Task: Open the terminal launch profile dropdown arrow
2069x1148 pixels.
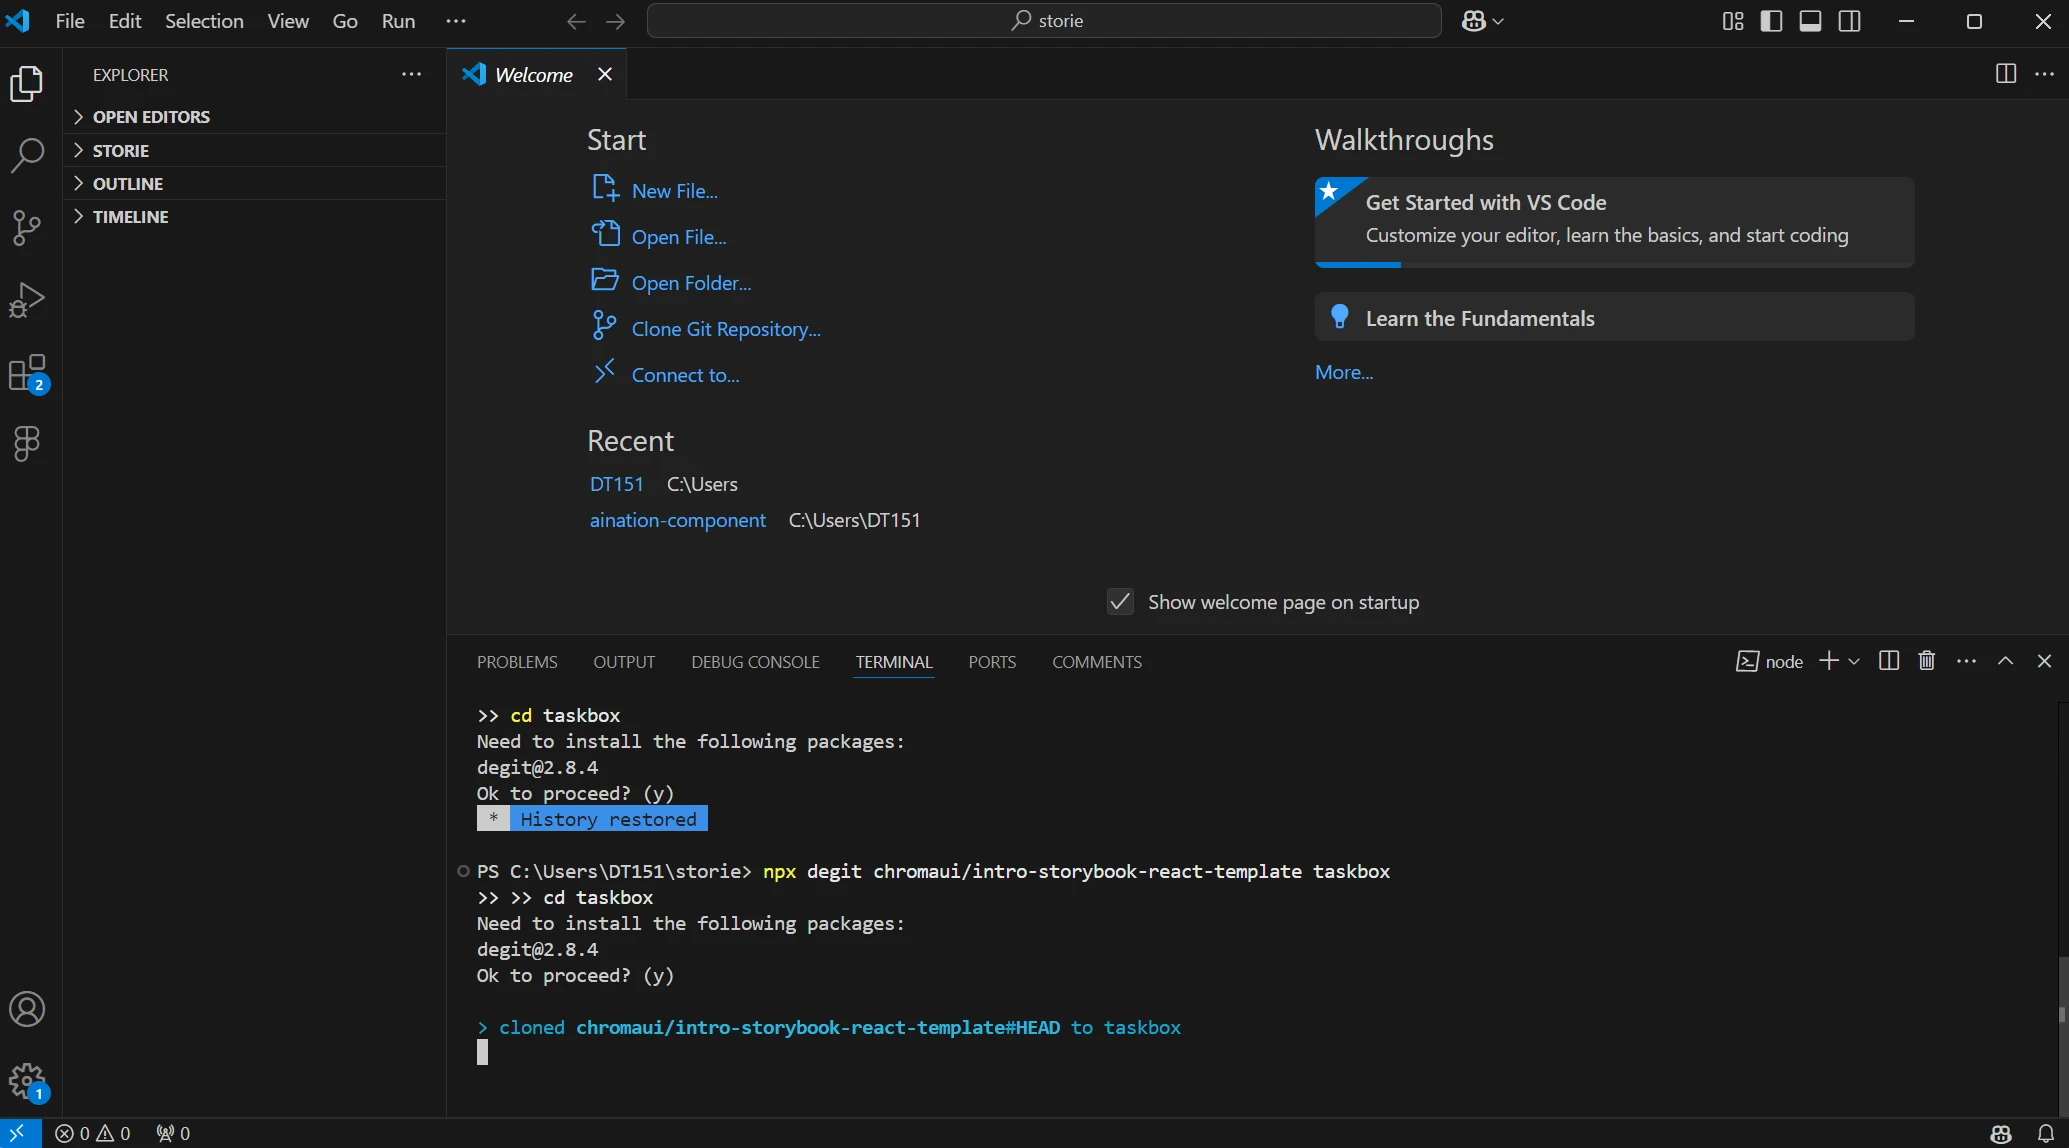Action: 1854,661
